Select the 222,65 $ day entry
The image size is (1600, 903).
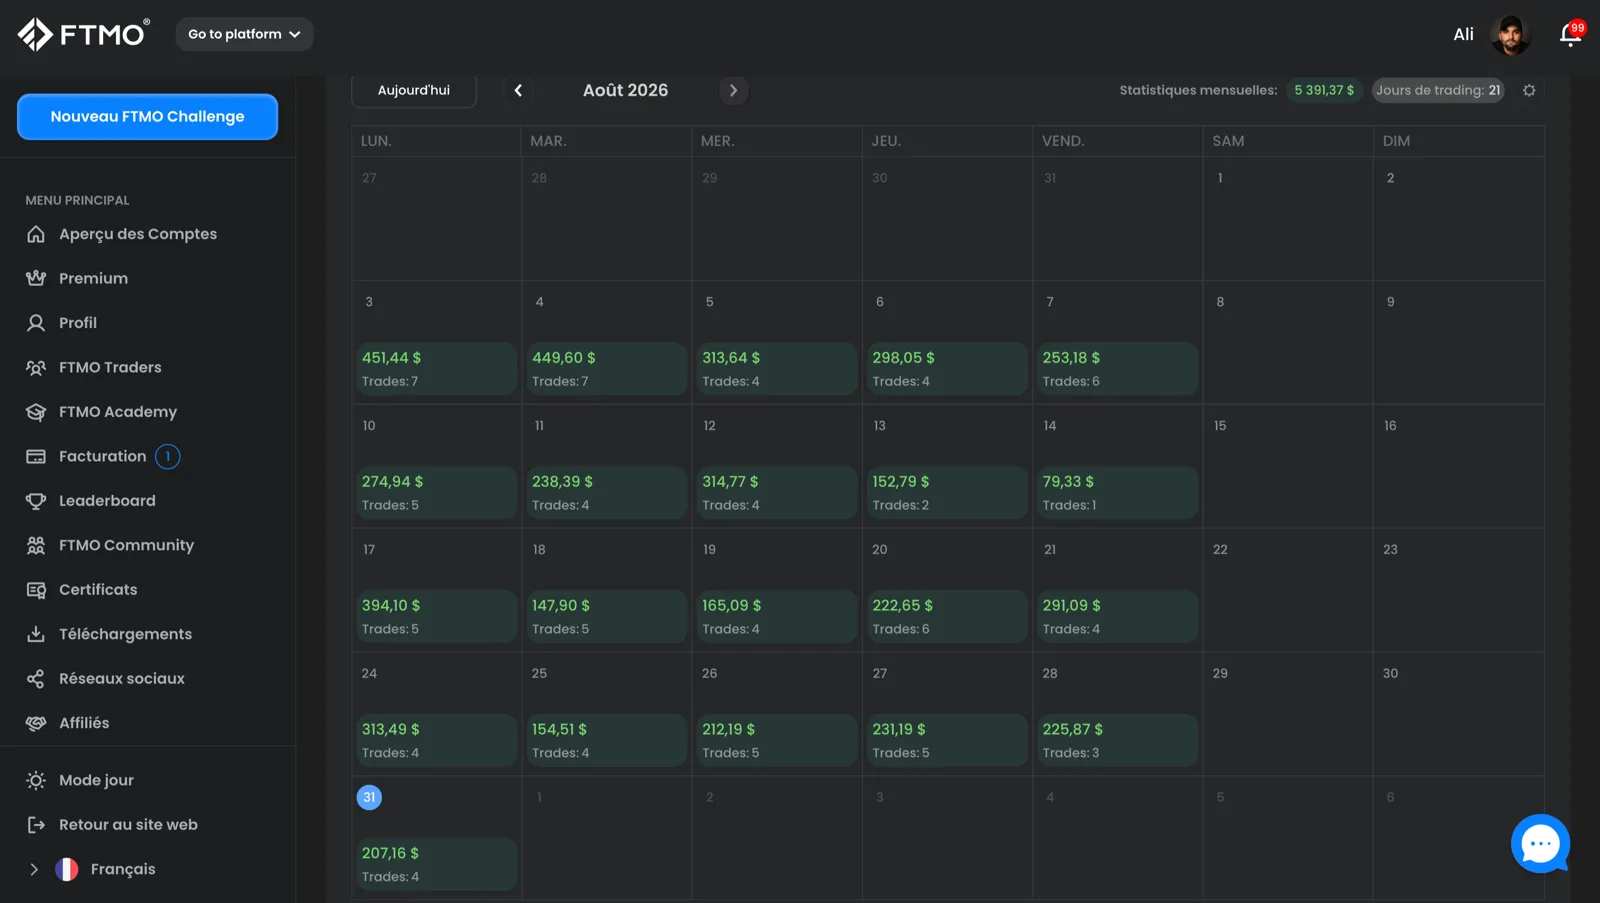[x=947, y=617]
